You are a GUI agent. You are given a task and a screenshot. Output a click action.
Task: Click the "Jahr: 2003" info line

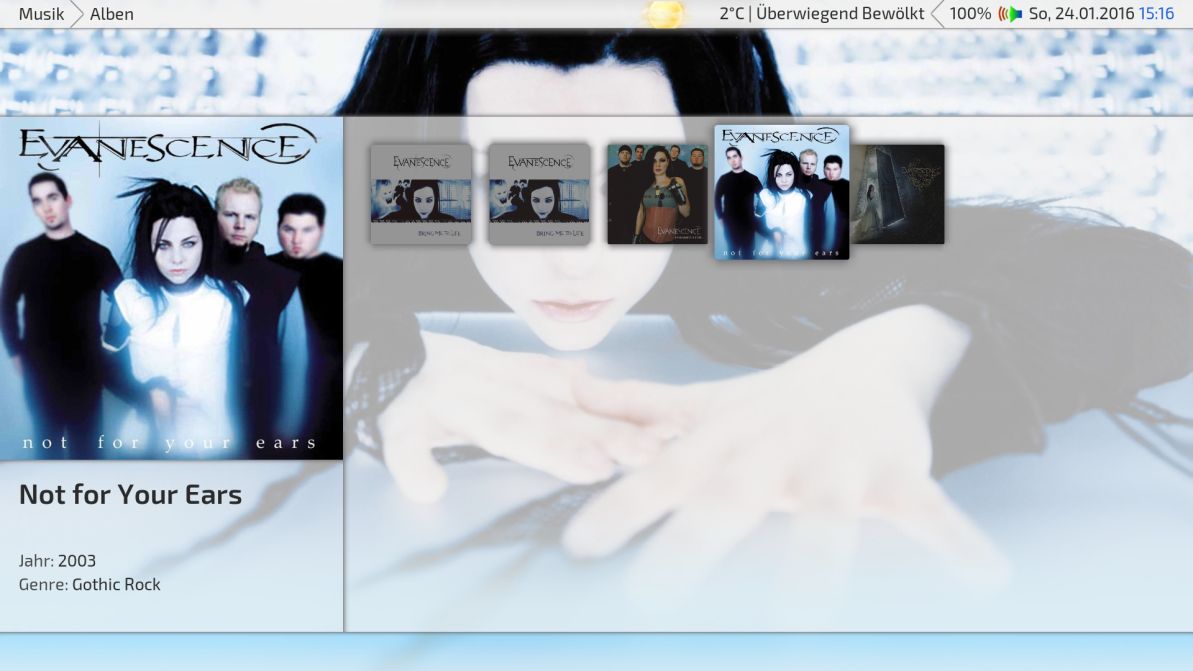[57, 561]
